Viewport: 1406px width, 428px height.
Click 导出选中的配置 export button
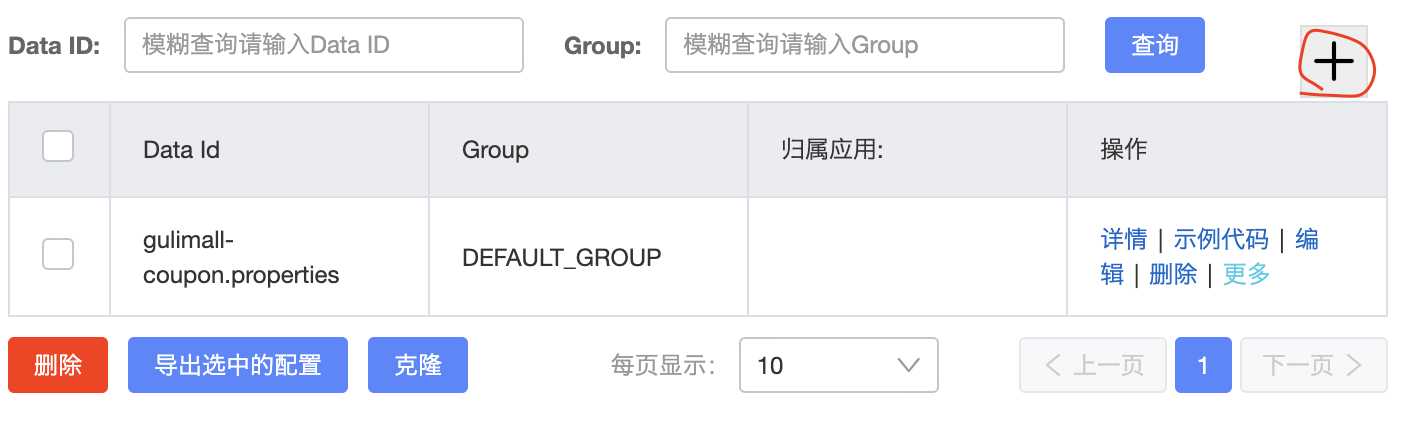[x=238, y=365]
